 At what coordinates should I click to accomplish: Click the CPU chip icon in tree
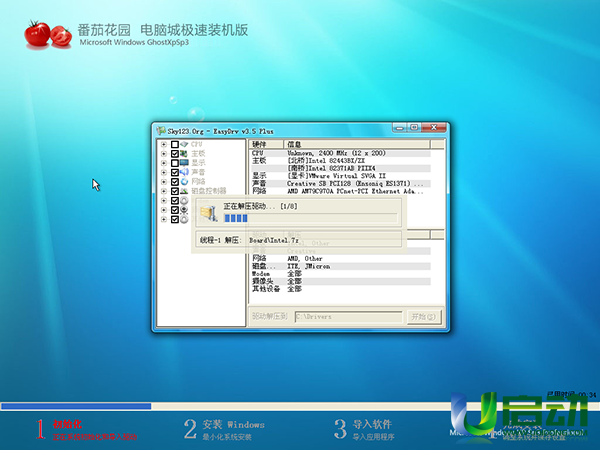184,144
